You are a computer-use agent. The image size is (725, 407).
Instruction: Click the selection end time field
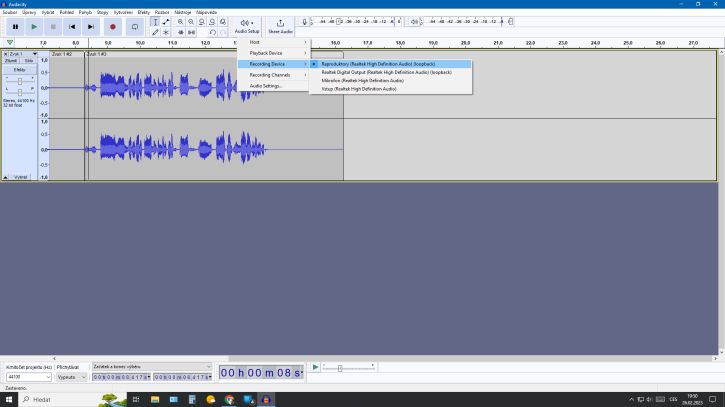183,377
